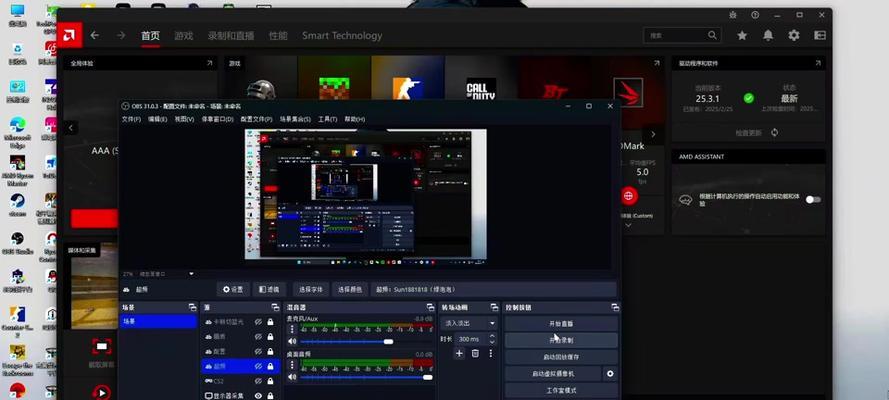Image resolution: width=889 pixels, height=400 pixels.
Task: Open the help question-mark icon in AMD title bar
Action: (755, 15)
